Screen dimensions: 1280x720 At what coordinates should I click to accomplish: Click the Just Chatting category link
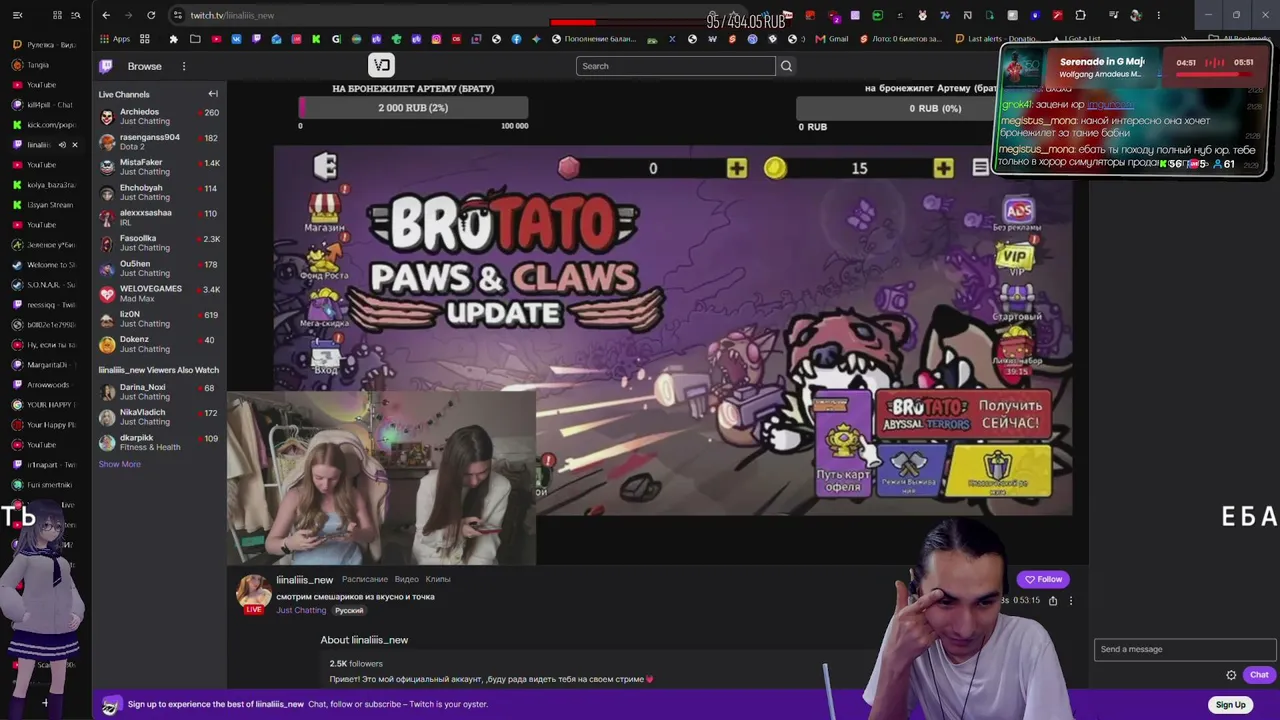point(301,610)
